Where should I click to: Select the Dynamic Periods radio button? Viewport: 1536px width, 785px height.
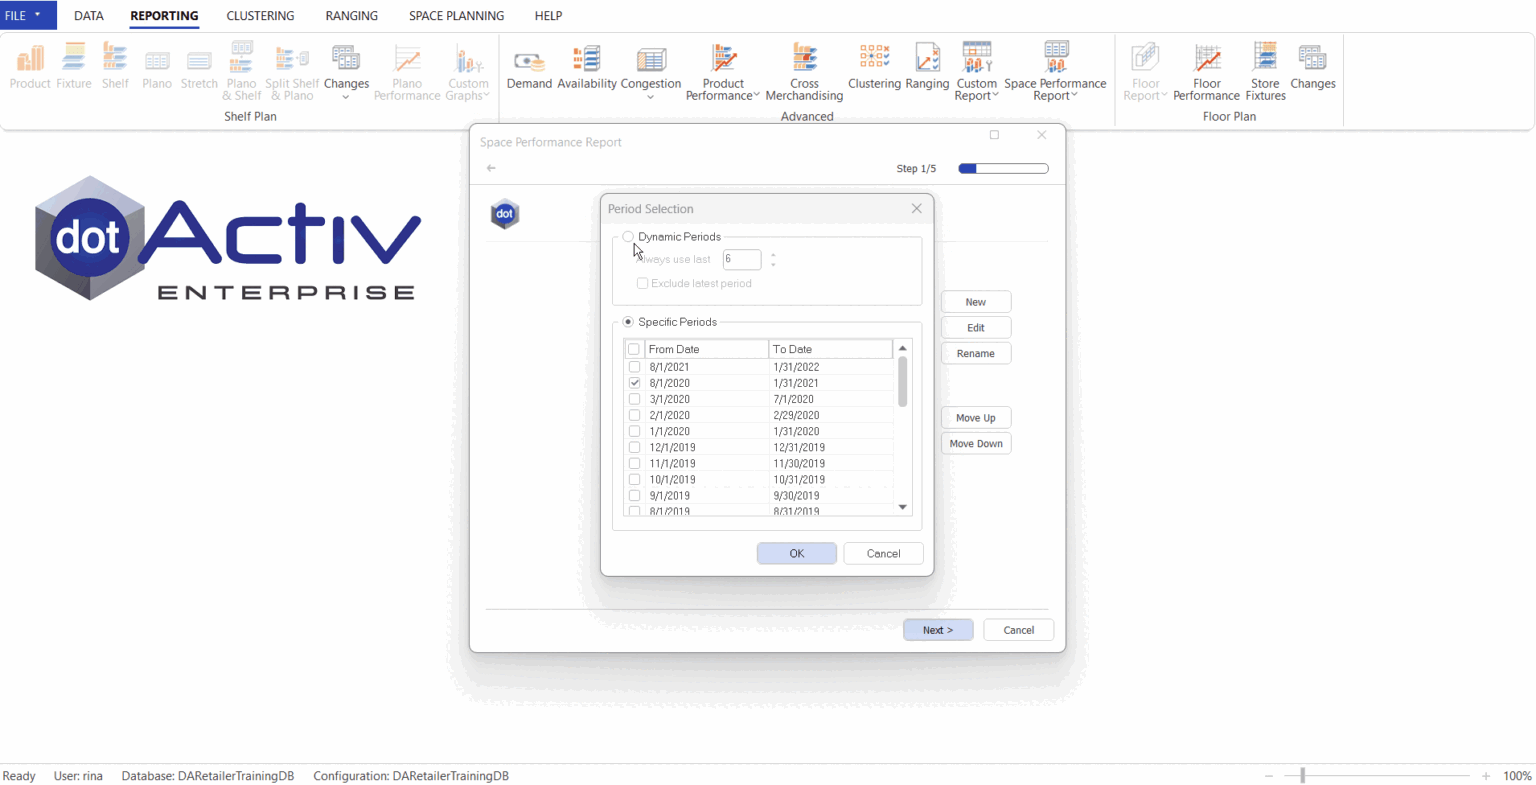coord(628,236)
